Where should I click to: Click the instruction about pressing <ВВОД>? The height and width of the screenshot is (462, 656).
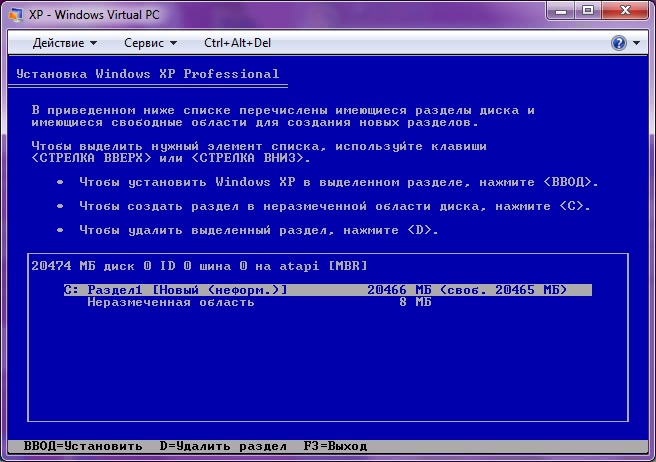coord(339,182)
